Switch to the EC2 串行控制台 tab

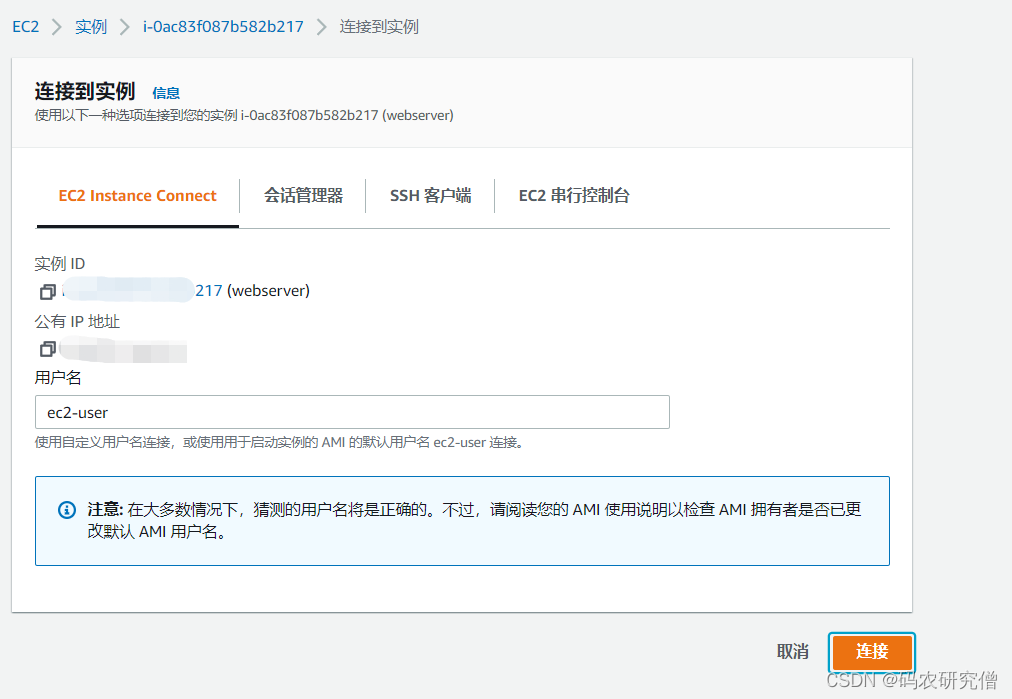click(574, 196)
